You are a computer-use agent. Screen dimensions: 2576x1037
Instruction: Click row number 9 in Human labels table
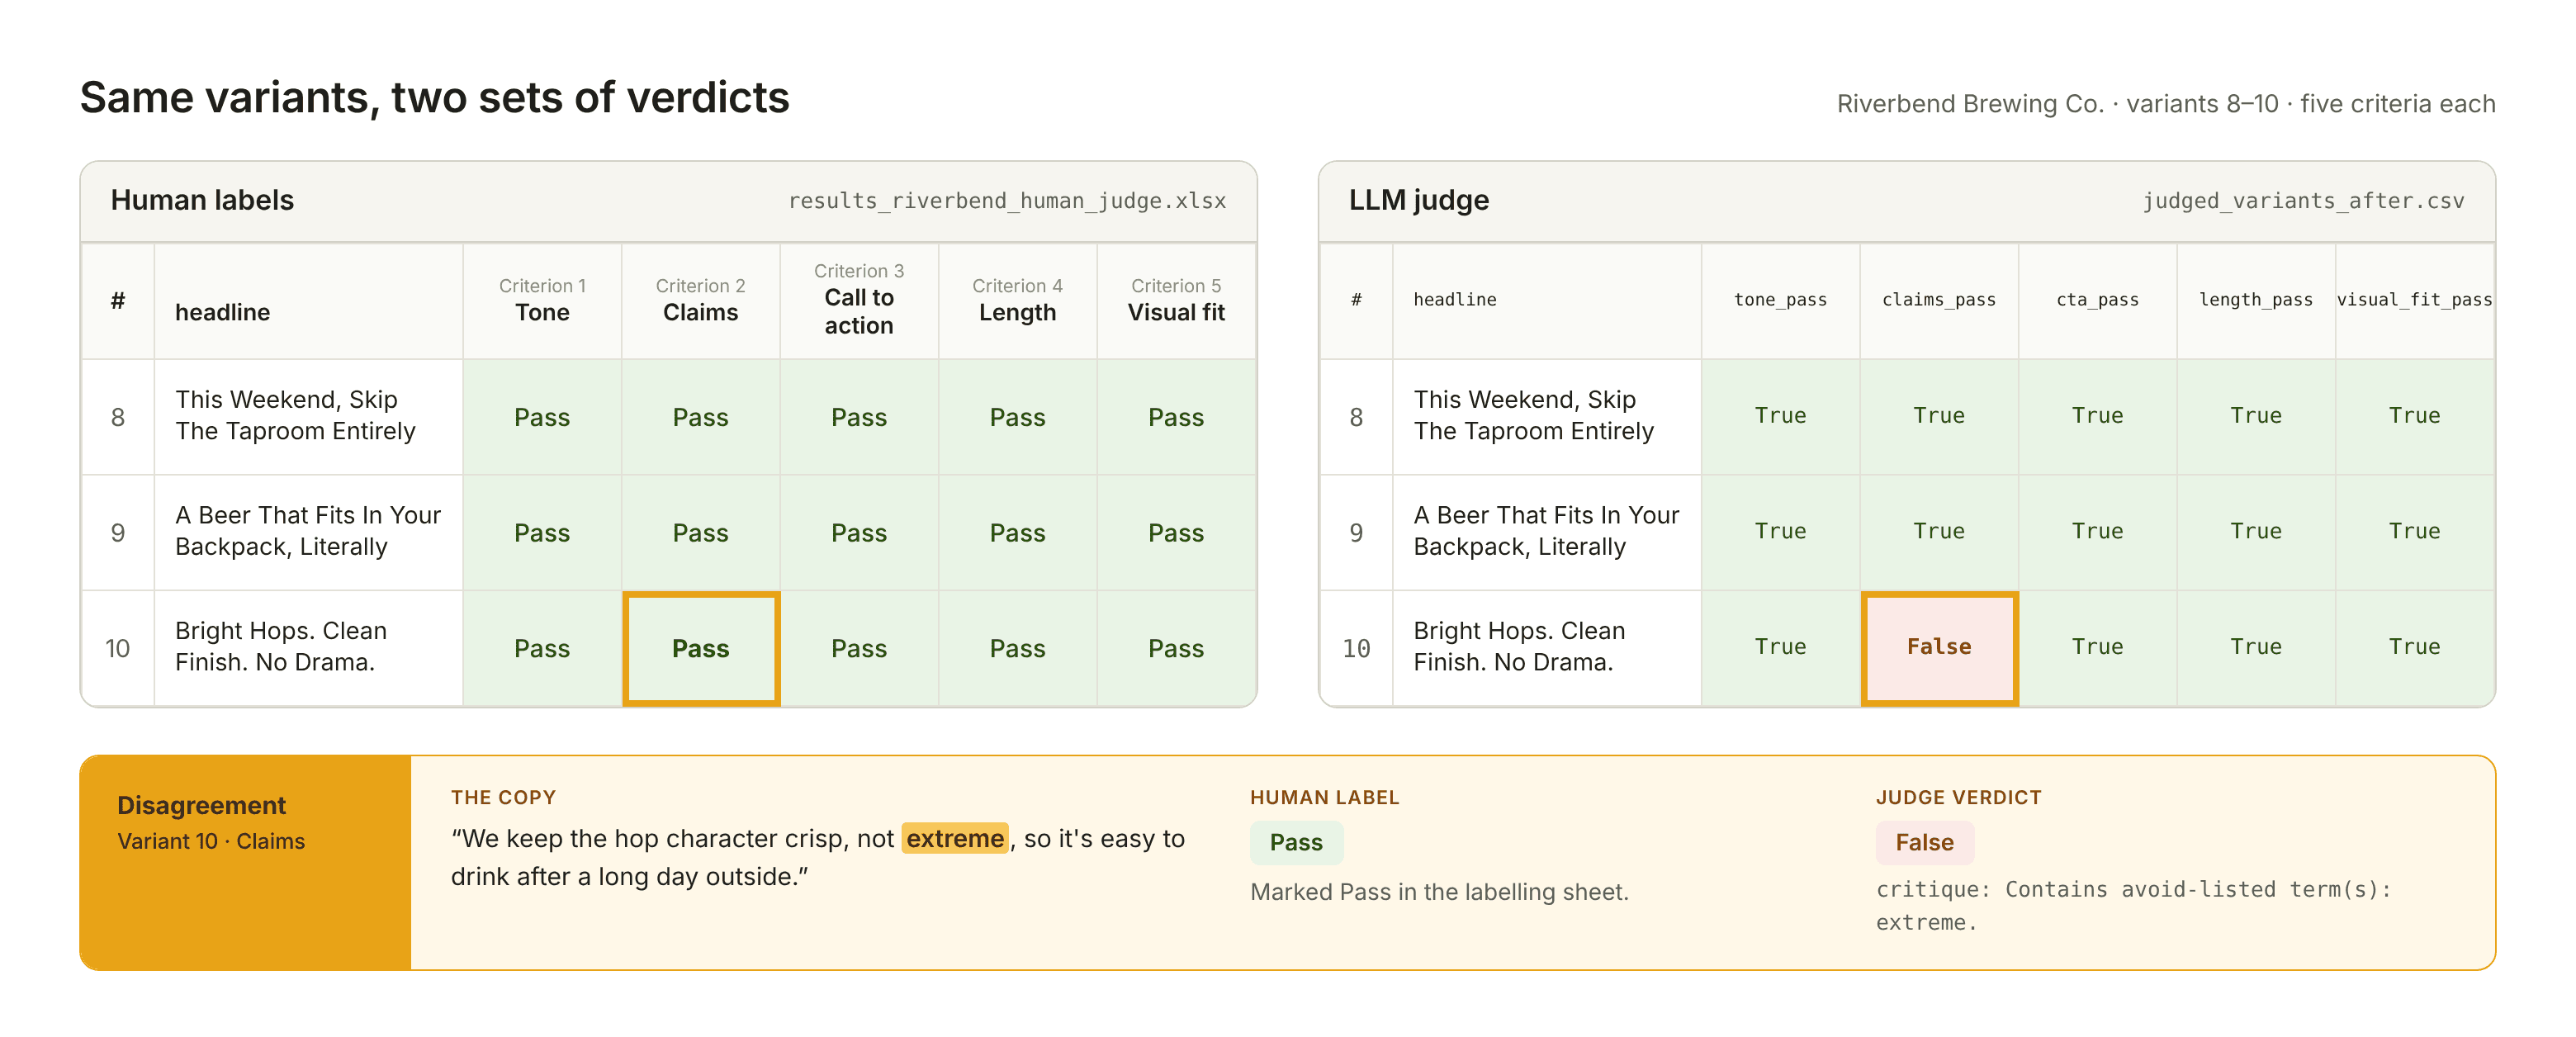pos(118,533)
